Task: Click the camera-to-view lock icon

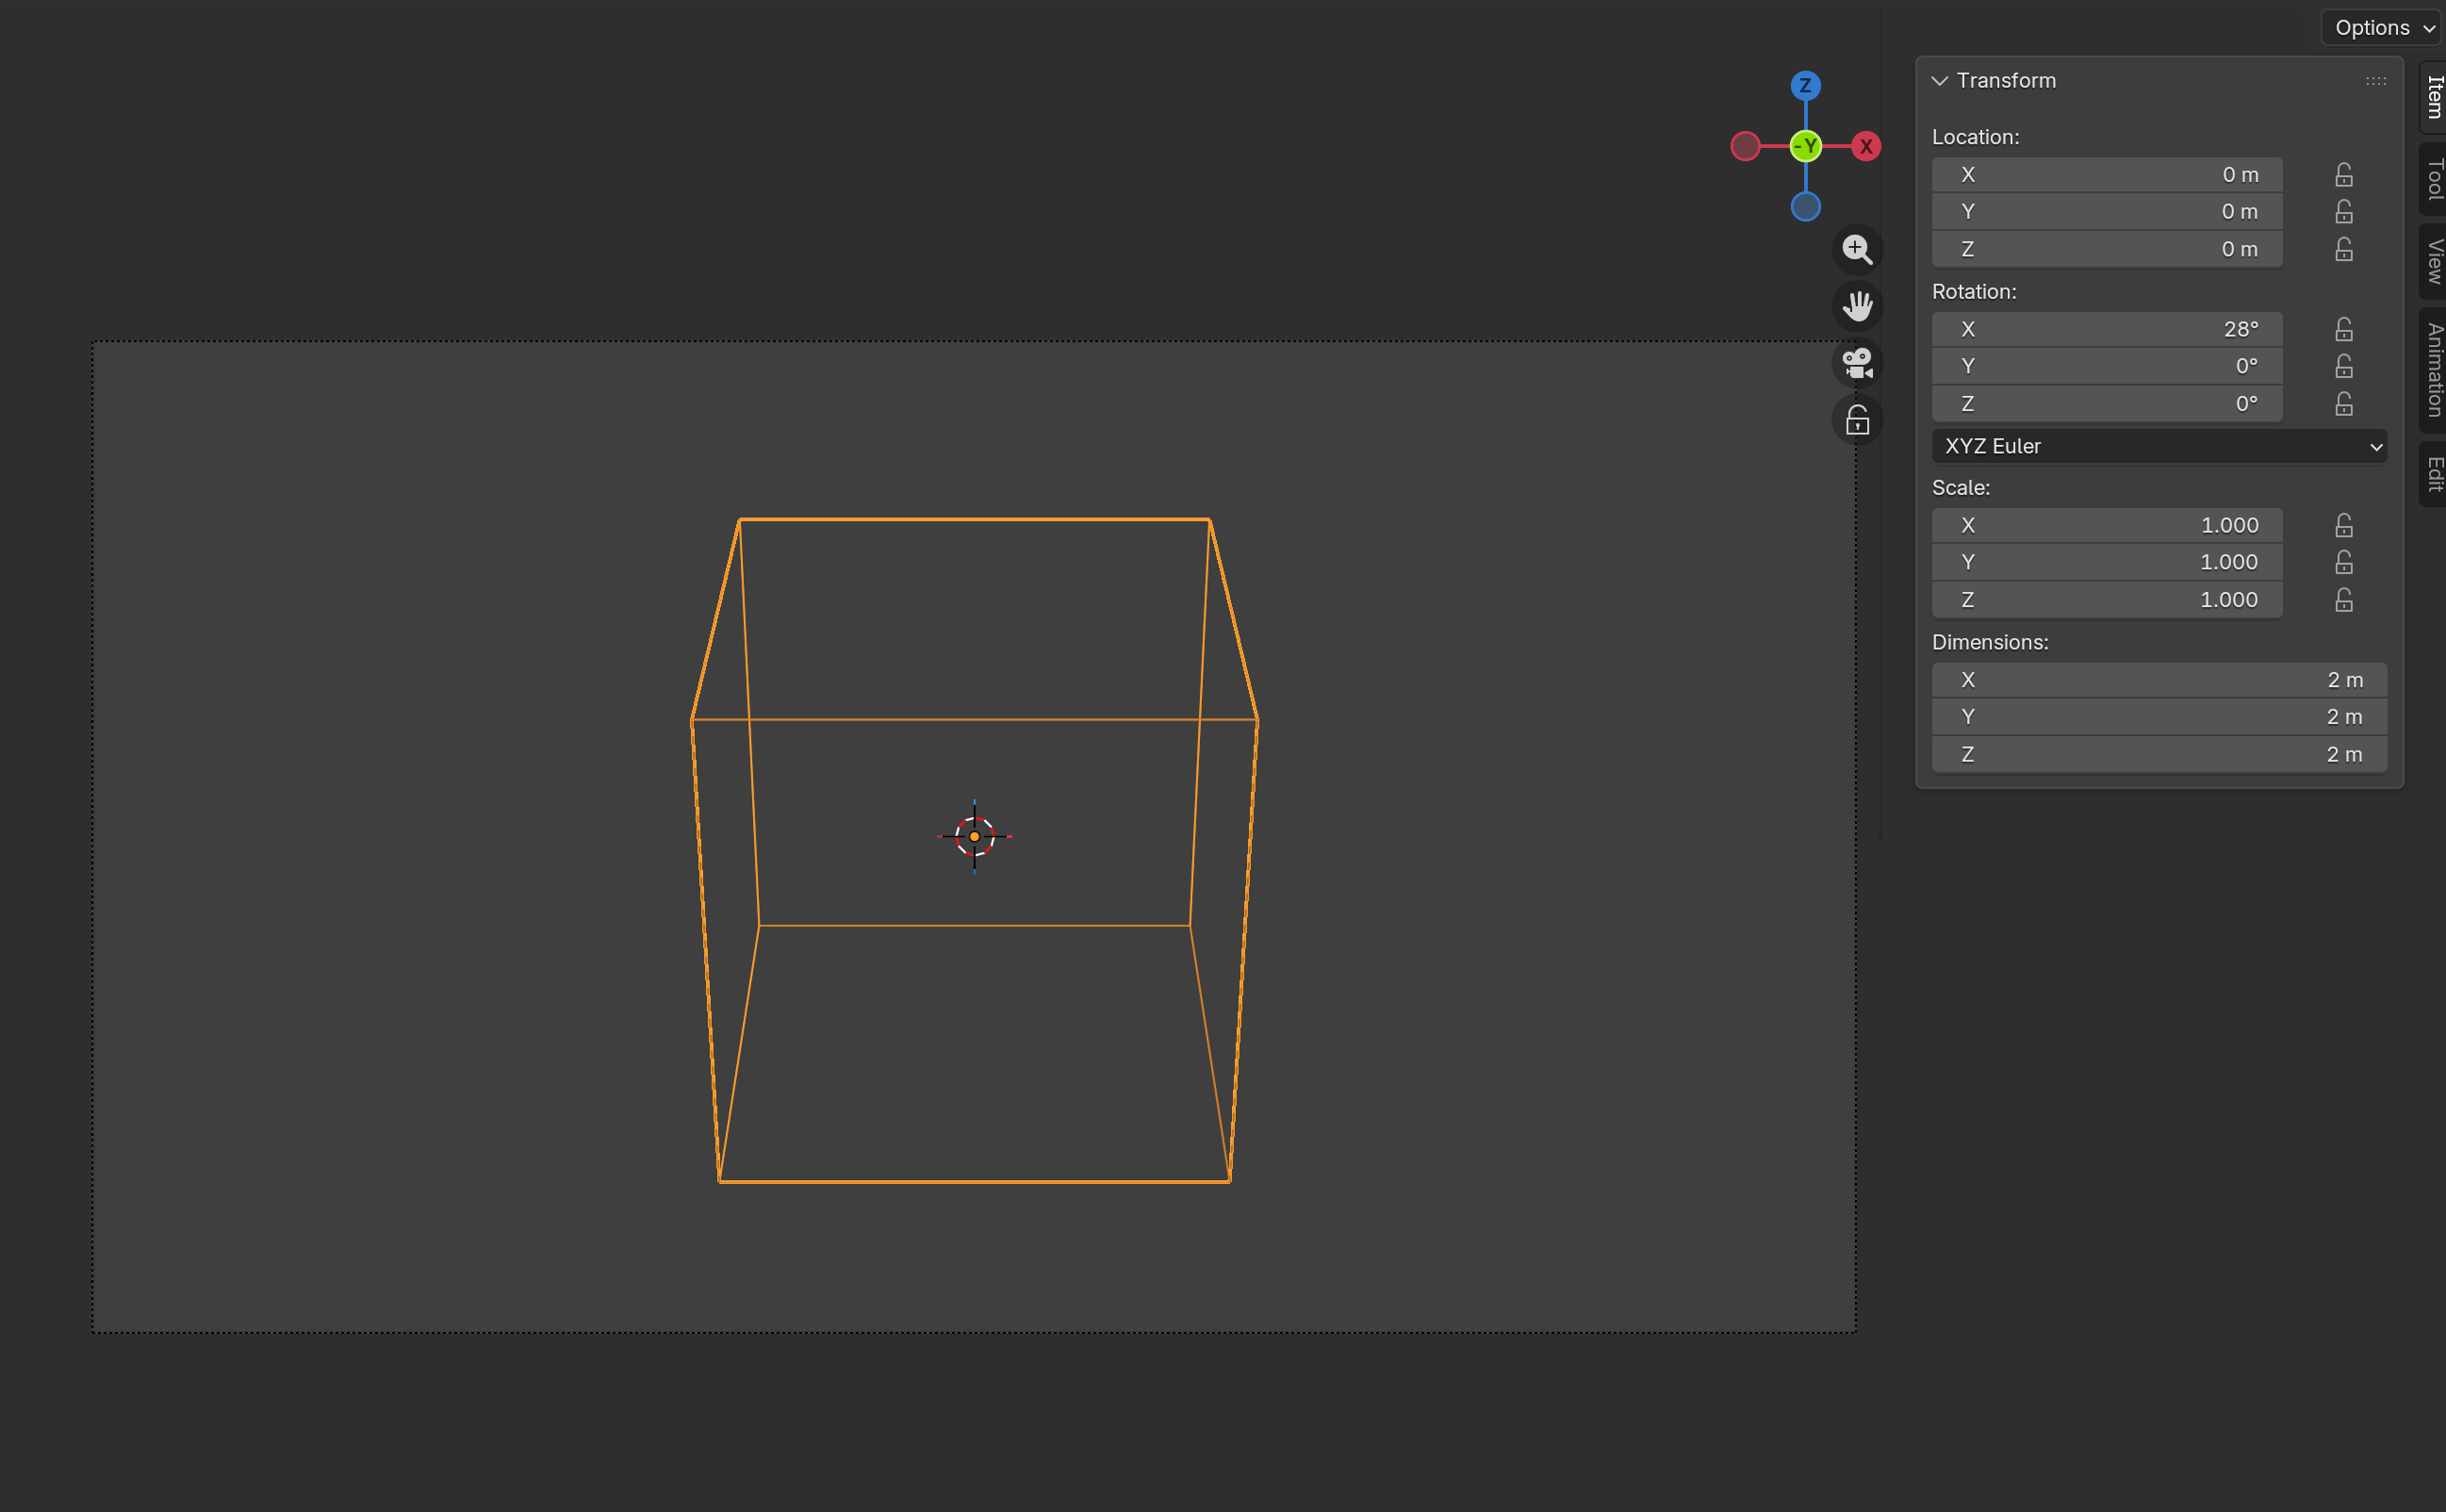Action: point(1857,420)
